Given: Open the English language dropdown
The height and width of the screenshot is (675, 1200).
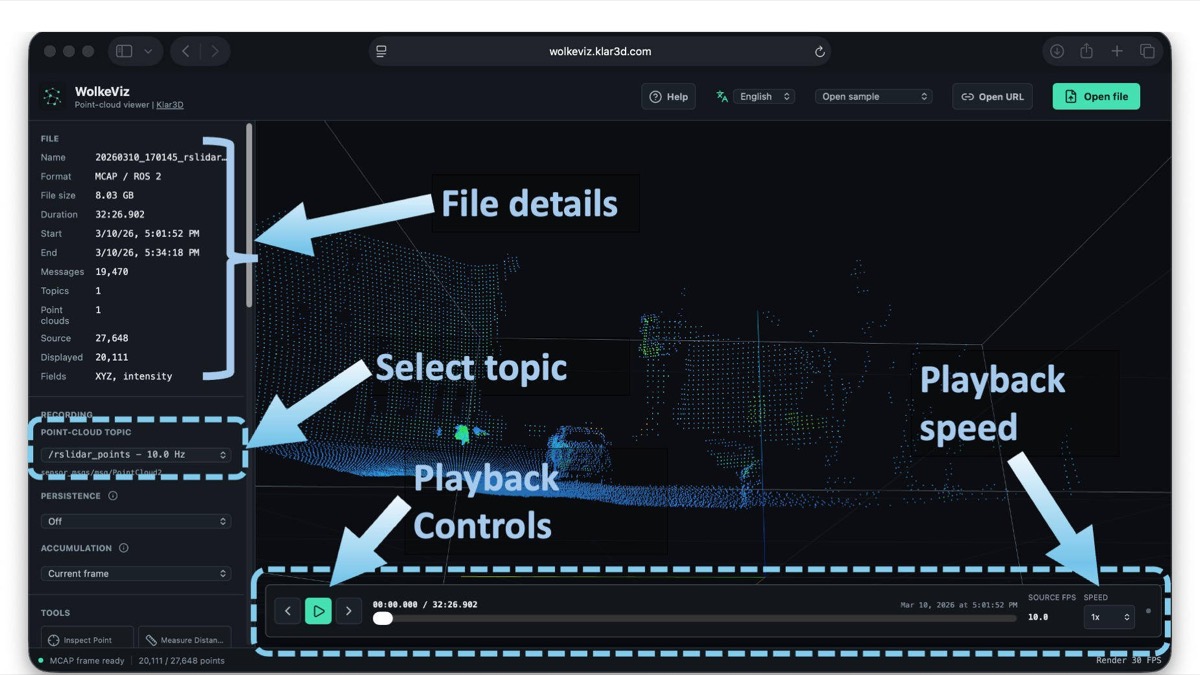Looking at the screenshot, I should (x=764, y=97).
